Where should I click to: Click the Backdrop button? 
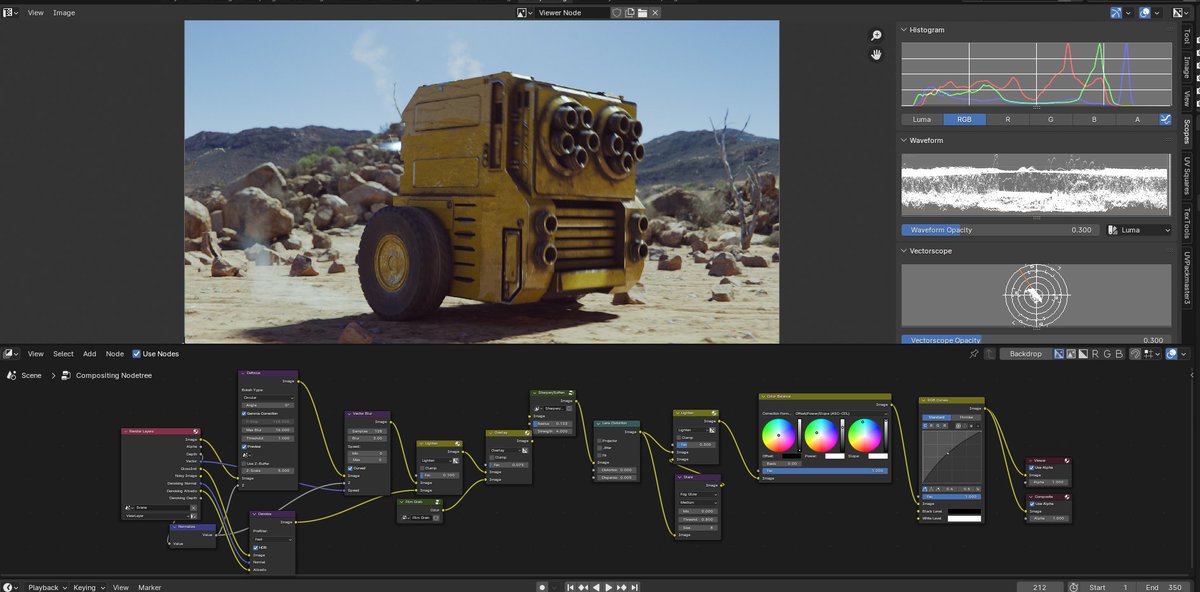coord(1025,353)
